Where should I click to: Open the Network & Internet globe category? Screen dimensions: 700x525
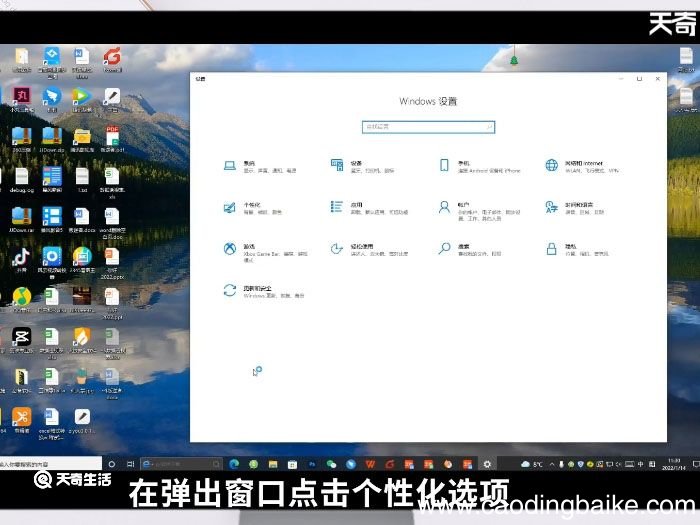(582, 166)
